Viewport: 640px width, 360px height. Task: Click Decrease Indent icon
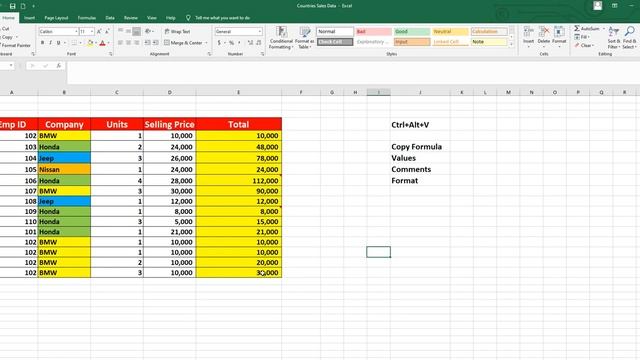pyautogui.click(x=147, y=43)
